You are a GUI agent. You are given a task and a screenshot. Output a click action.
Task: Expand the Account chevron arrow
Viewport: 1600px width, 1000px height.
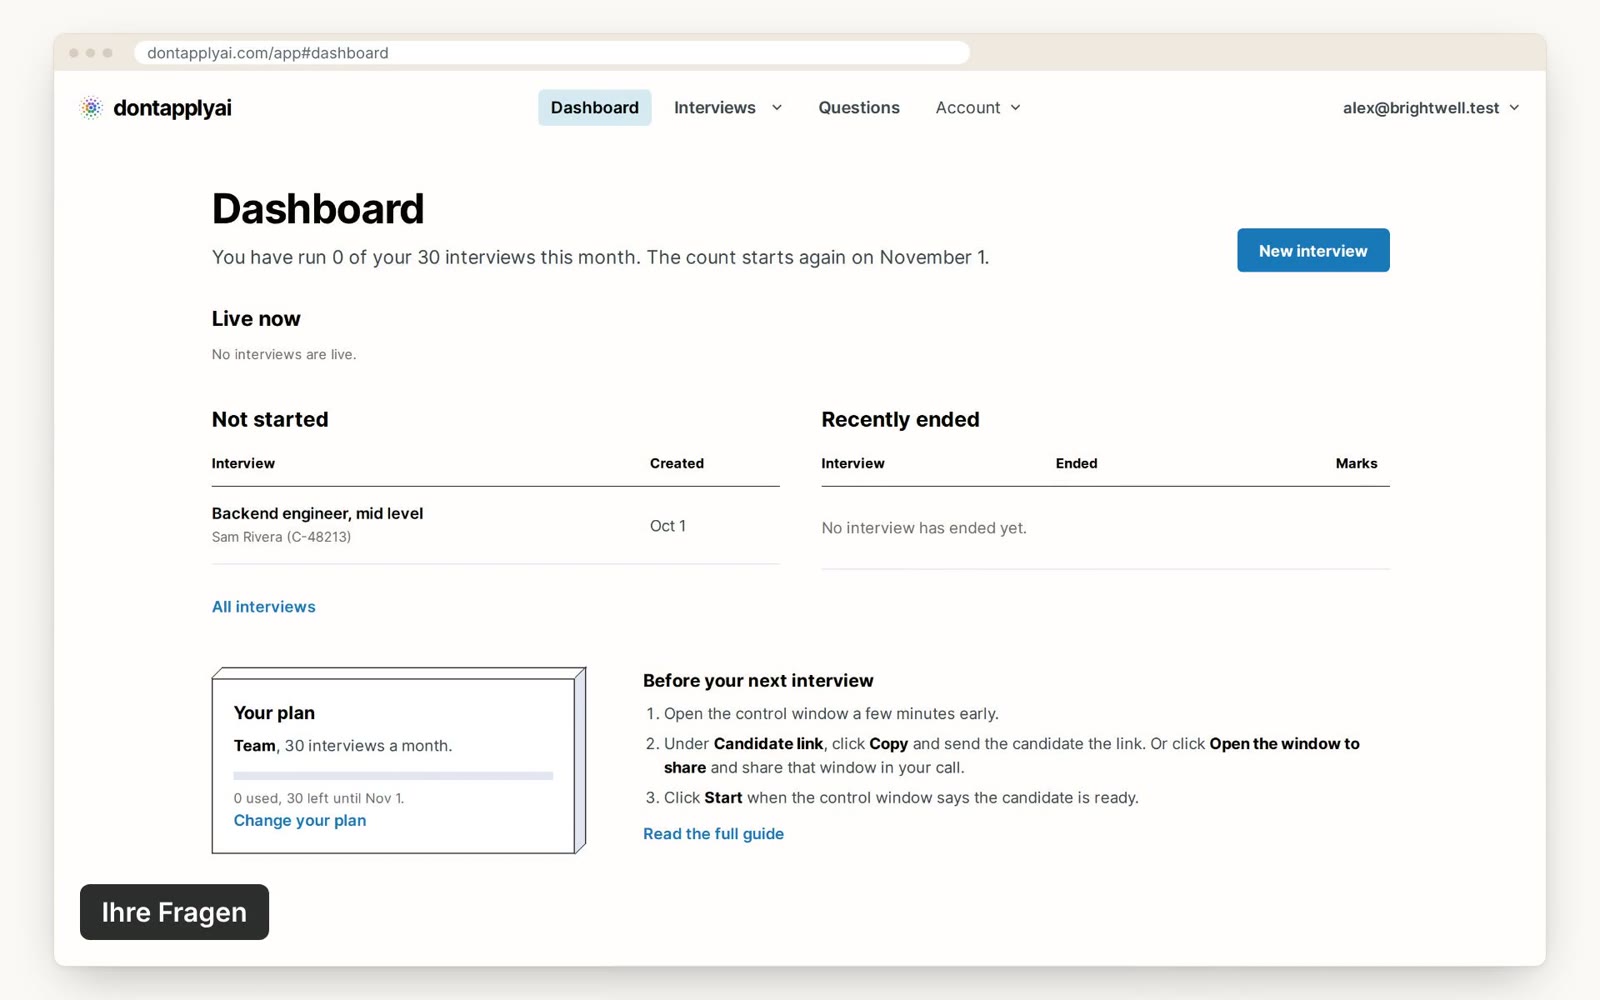[1016, 108]
